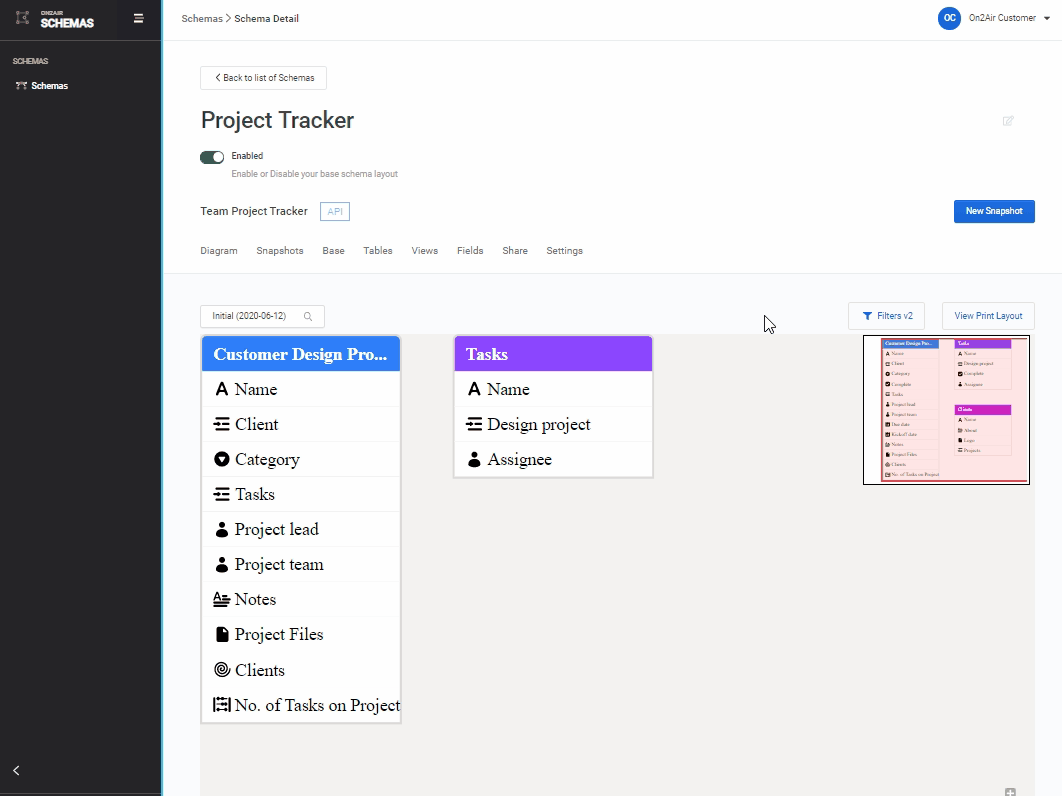Click the spiral icon next to Clients
Image resolution: width=1062 pixels, height=796 pixels.
coord(222,670)
